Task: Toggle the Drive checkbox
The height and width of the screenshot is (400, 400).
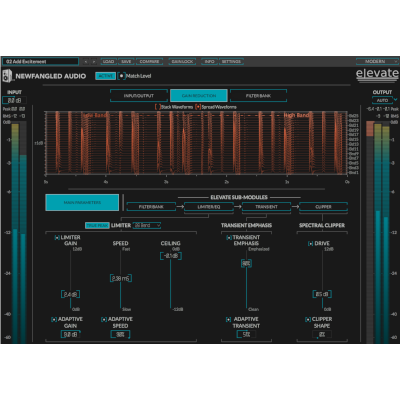Action: 310,244
